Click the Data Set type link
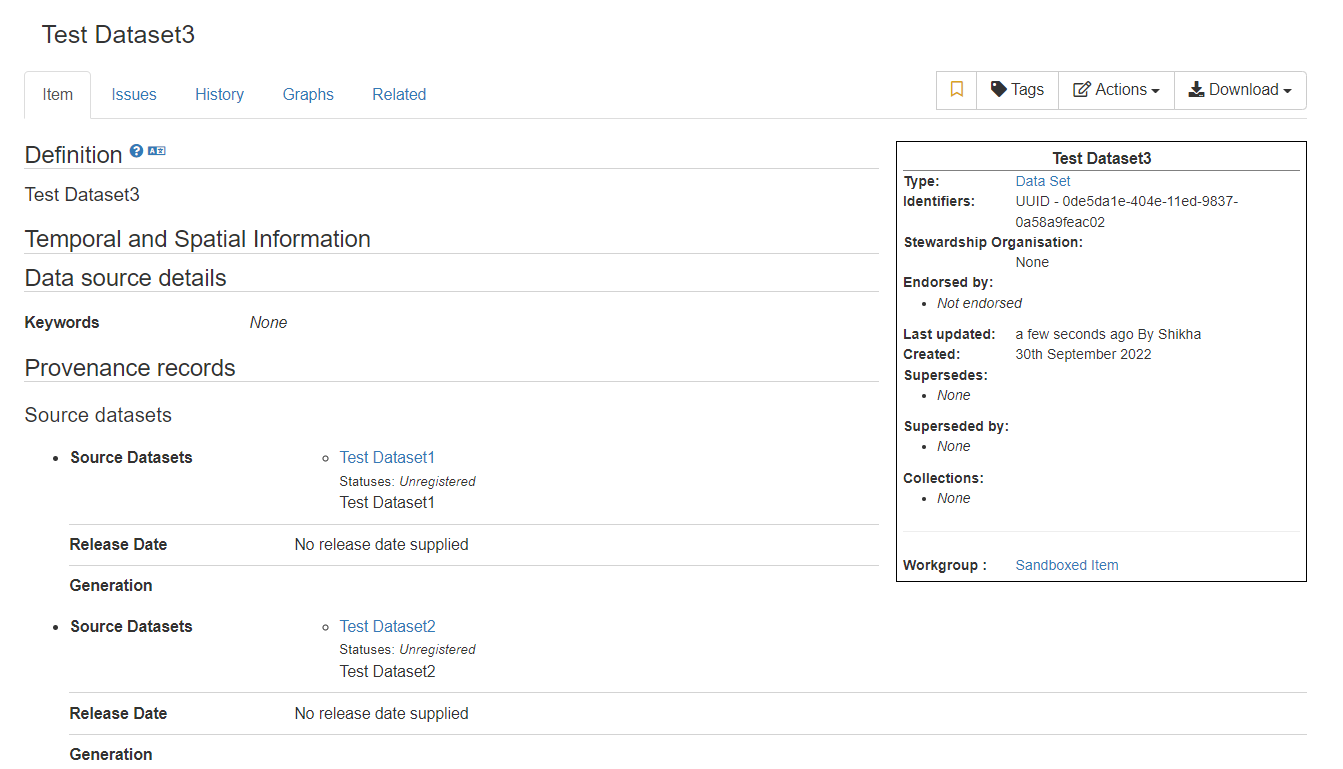 tap(1043, 181)
